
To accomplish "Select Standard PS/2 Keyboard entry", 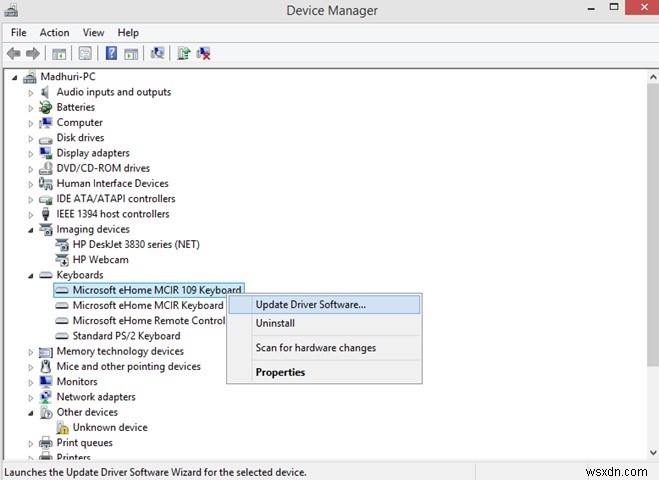I will [127, 336].
